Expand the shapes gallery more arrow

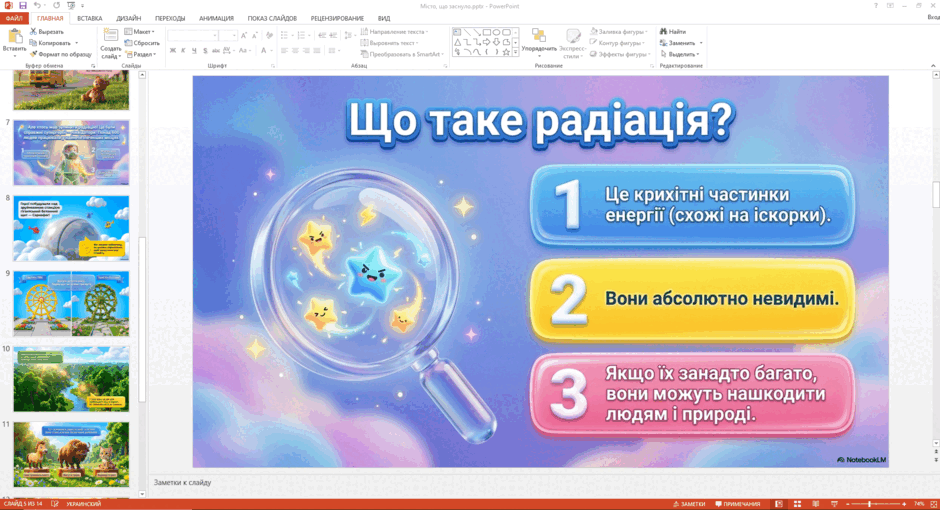pyautogui.click(x=516, y=53)
